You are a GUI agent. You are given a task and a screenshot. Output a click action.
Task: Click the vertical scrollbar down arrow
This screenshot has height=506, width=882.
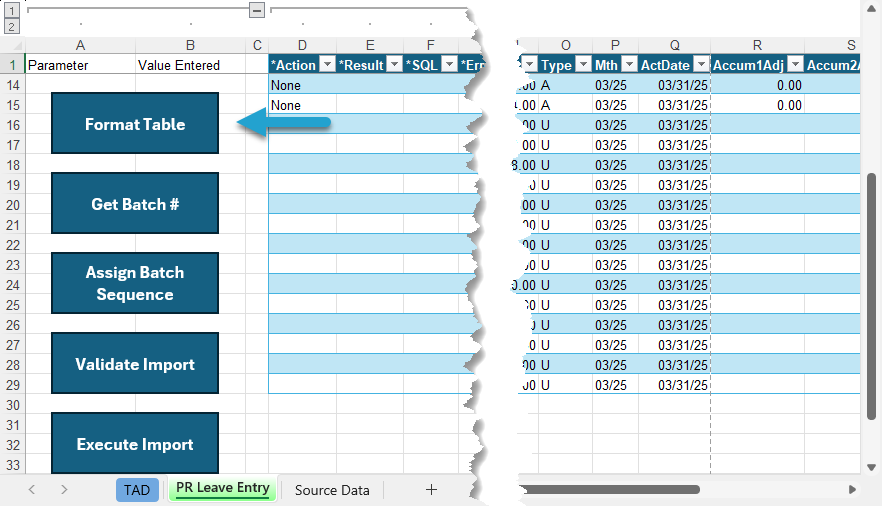(871, 467)
